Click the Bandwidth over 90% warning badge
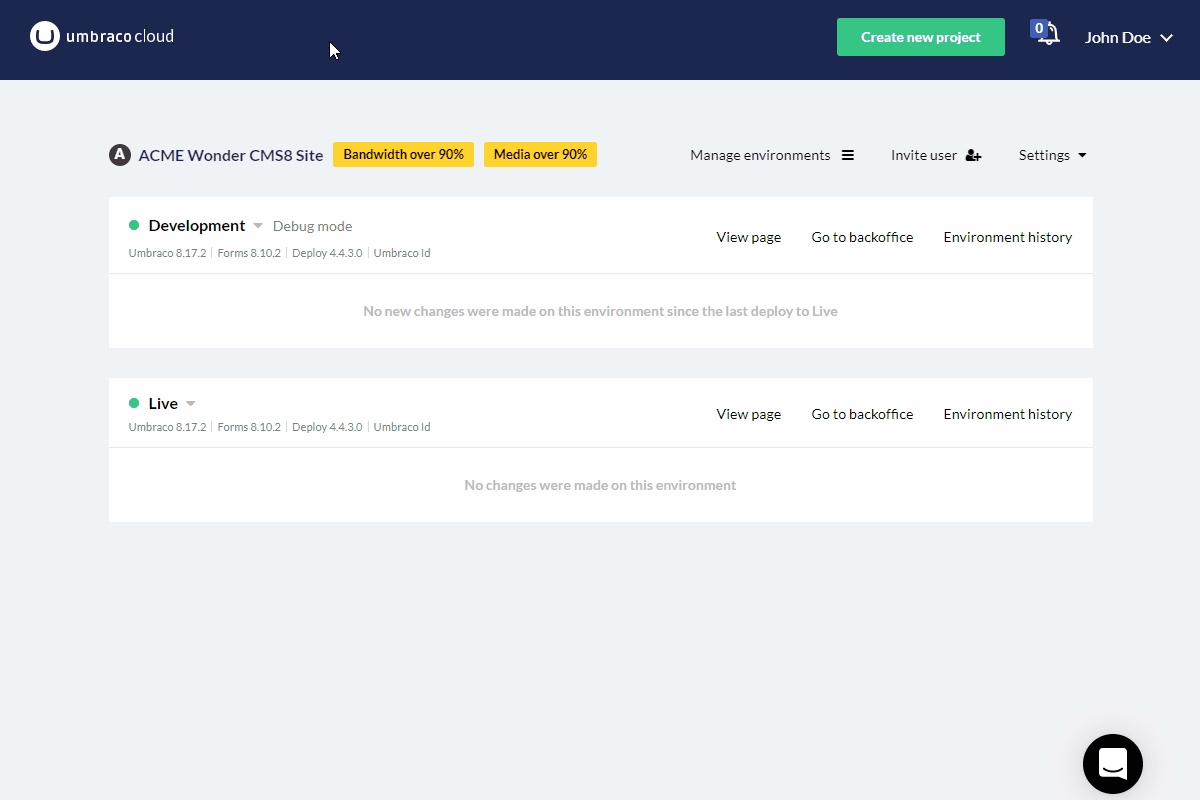This screenshot has height=800, width=1200. coord(403,155)
